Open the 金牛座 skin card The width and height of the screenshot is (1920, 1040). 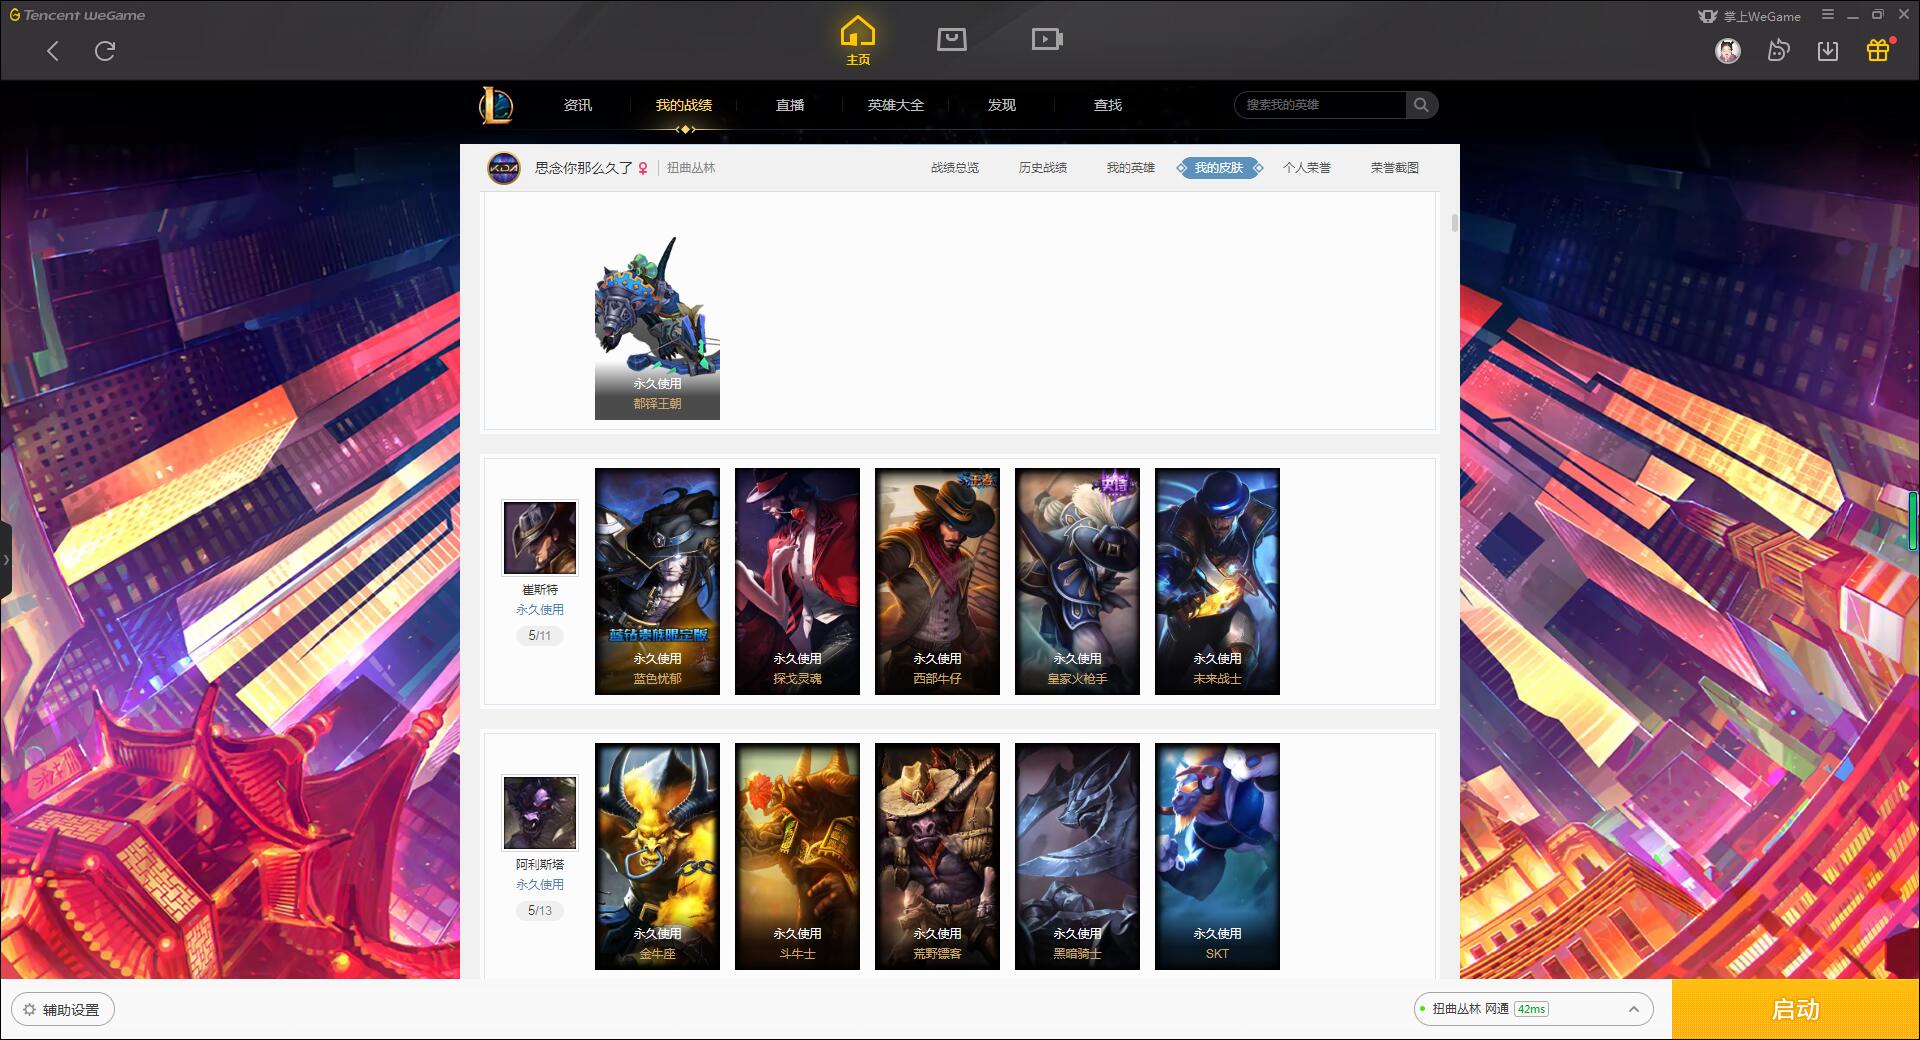tap(657, 856)
